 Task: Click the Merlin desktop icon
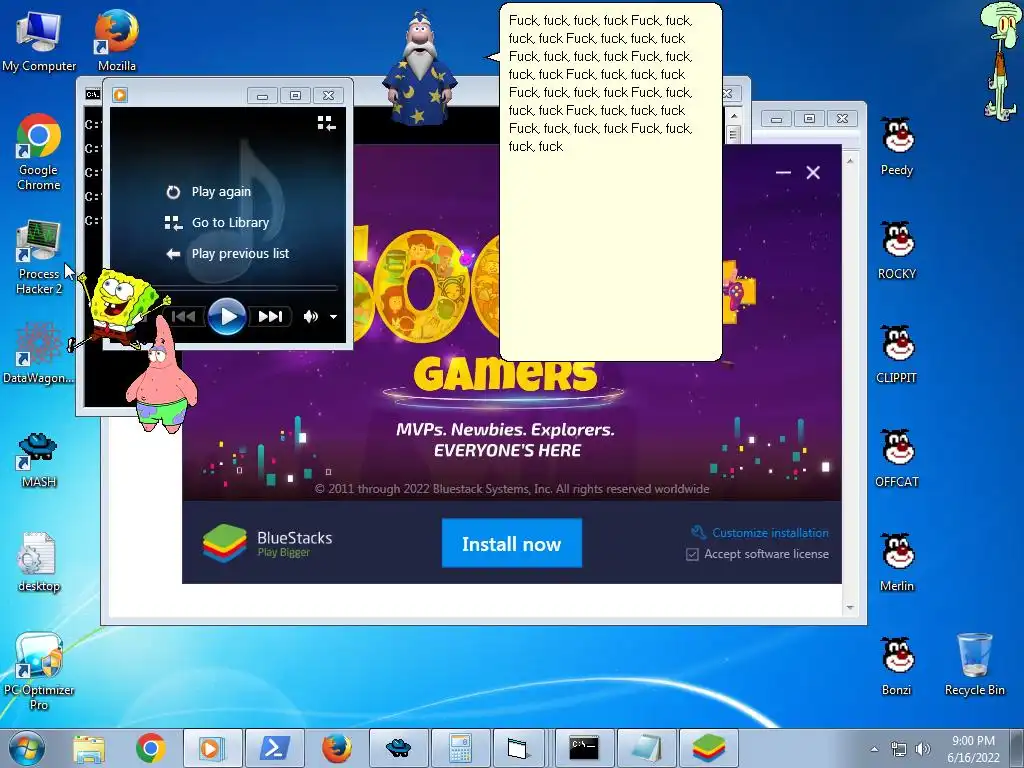coord(897,562)
